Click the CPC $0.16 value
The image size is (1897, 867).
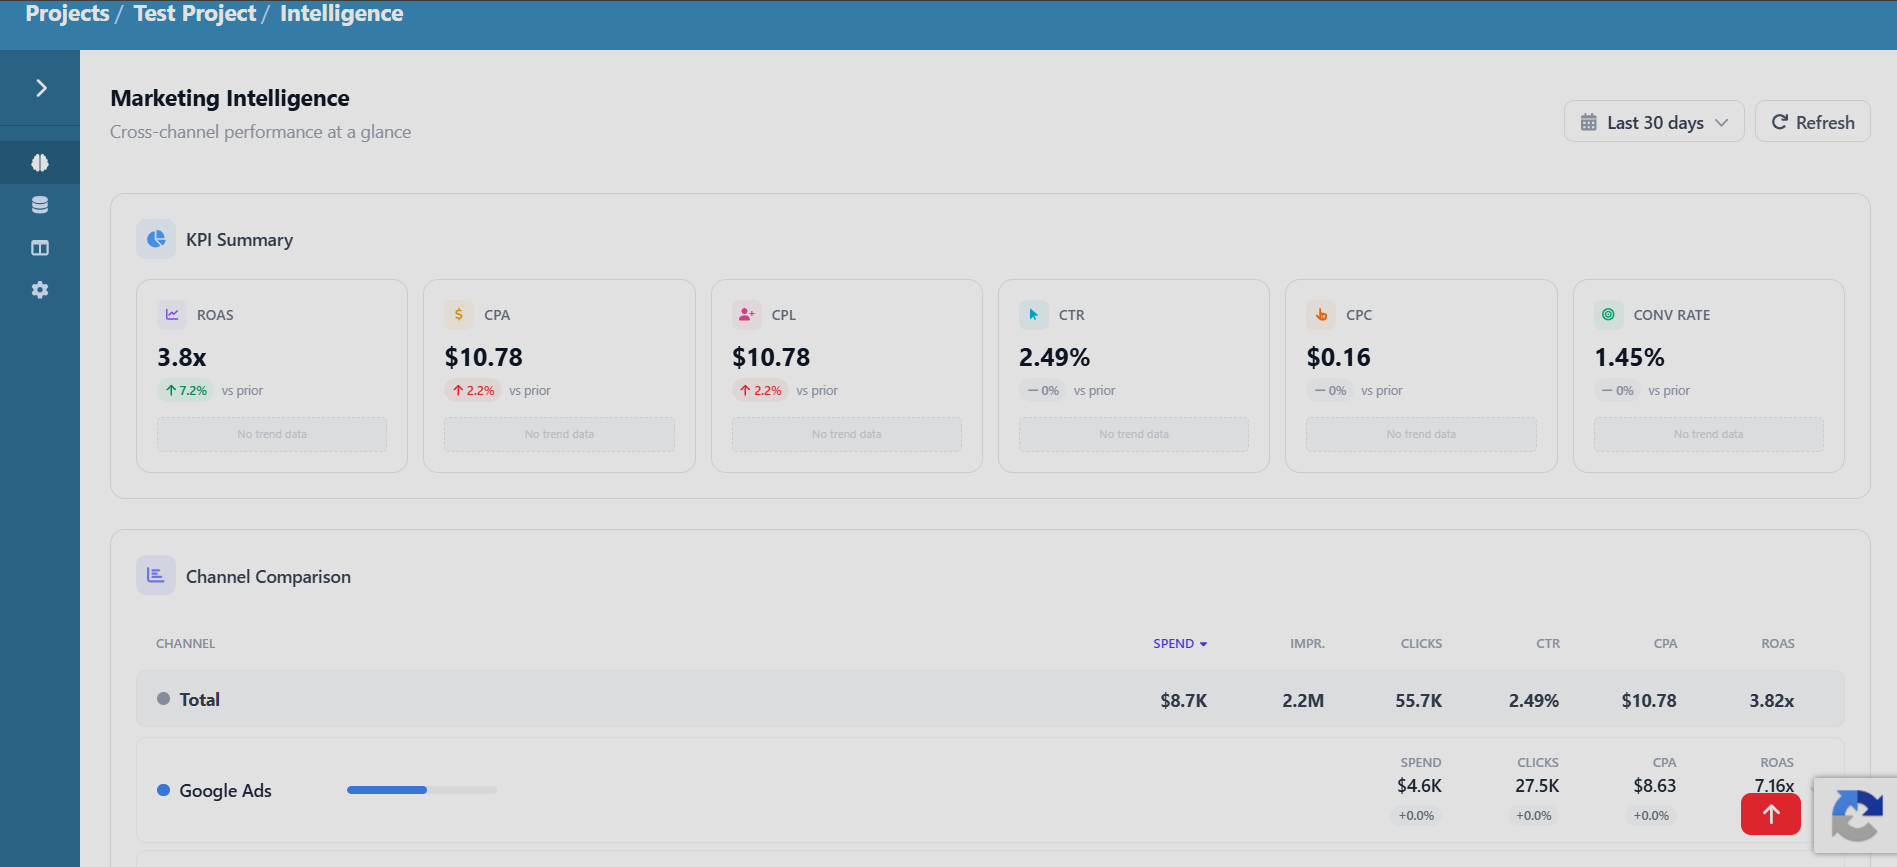click(1338, 357)
